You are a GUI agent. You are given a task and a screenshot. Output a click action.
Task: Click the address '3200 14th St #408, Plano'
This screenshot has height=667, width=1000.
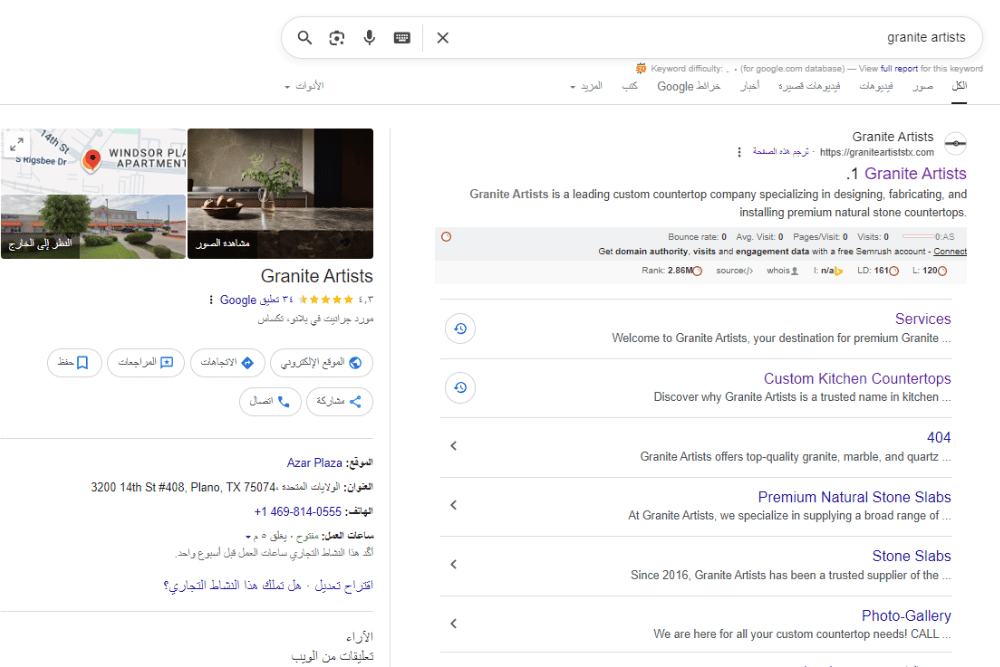pos(184,488)
